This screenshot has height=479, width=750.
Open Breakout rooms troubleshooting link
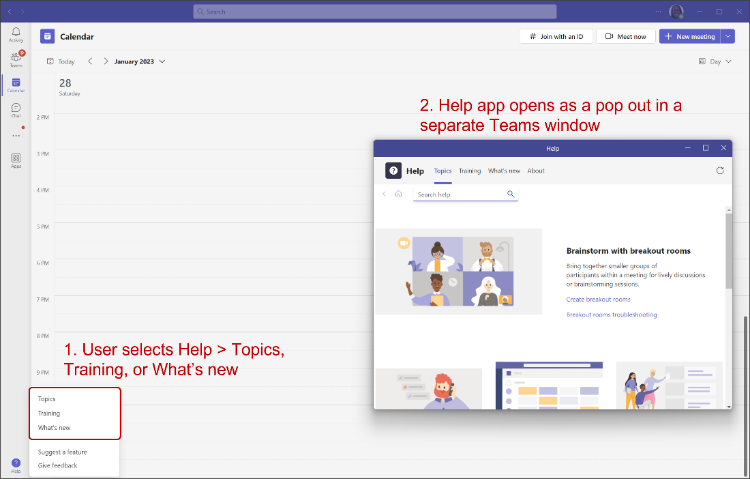click(612, 314)
